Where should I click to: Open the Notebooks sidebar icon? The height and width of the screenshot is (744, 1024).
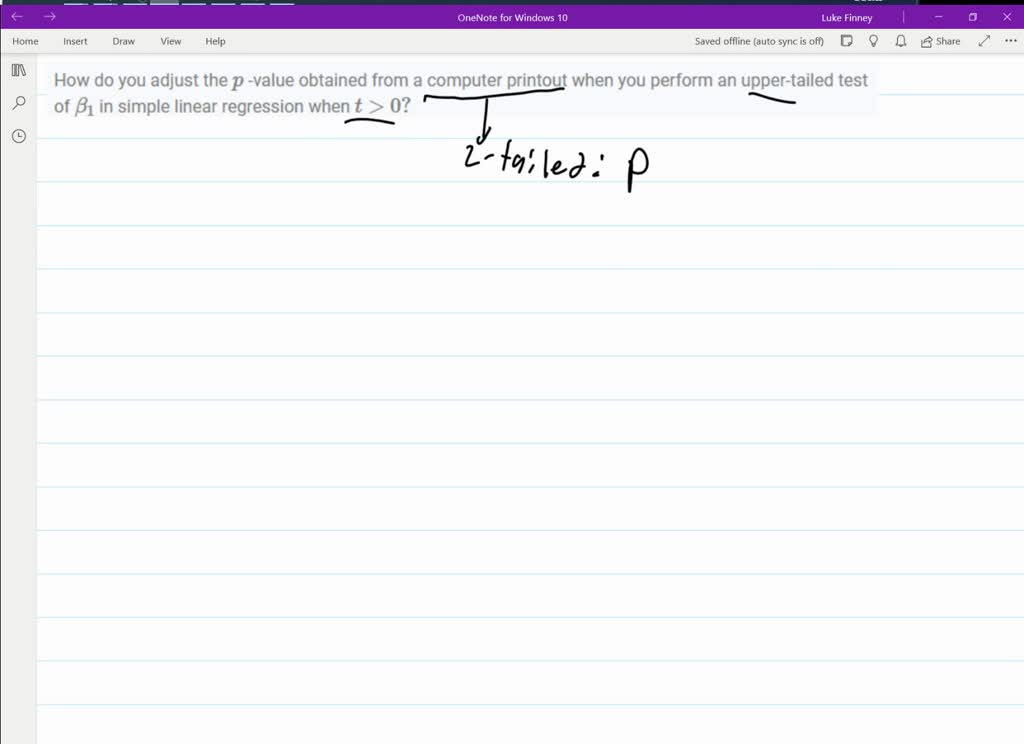[18, 70]
